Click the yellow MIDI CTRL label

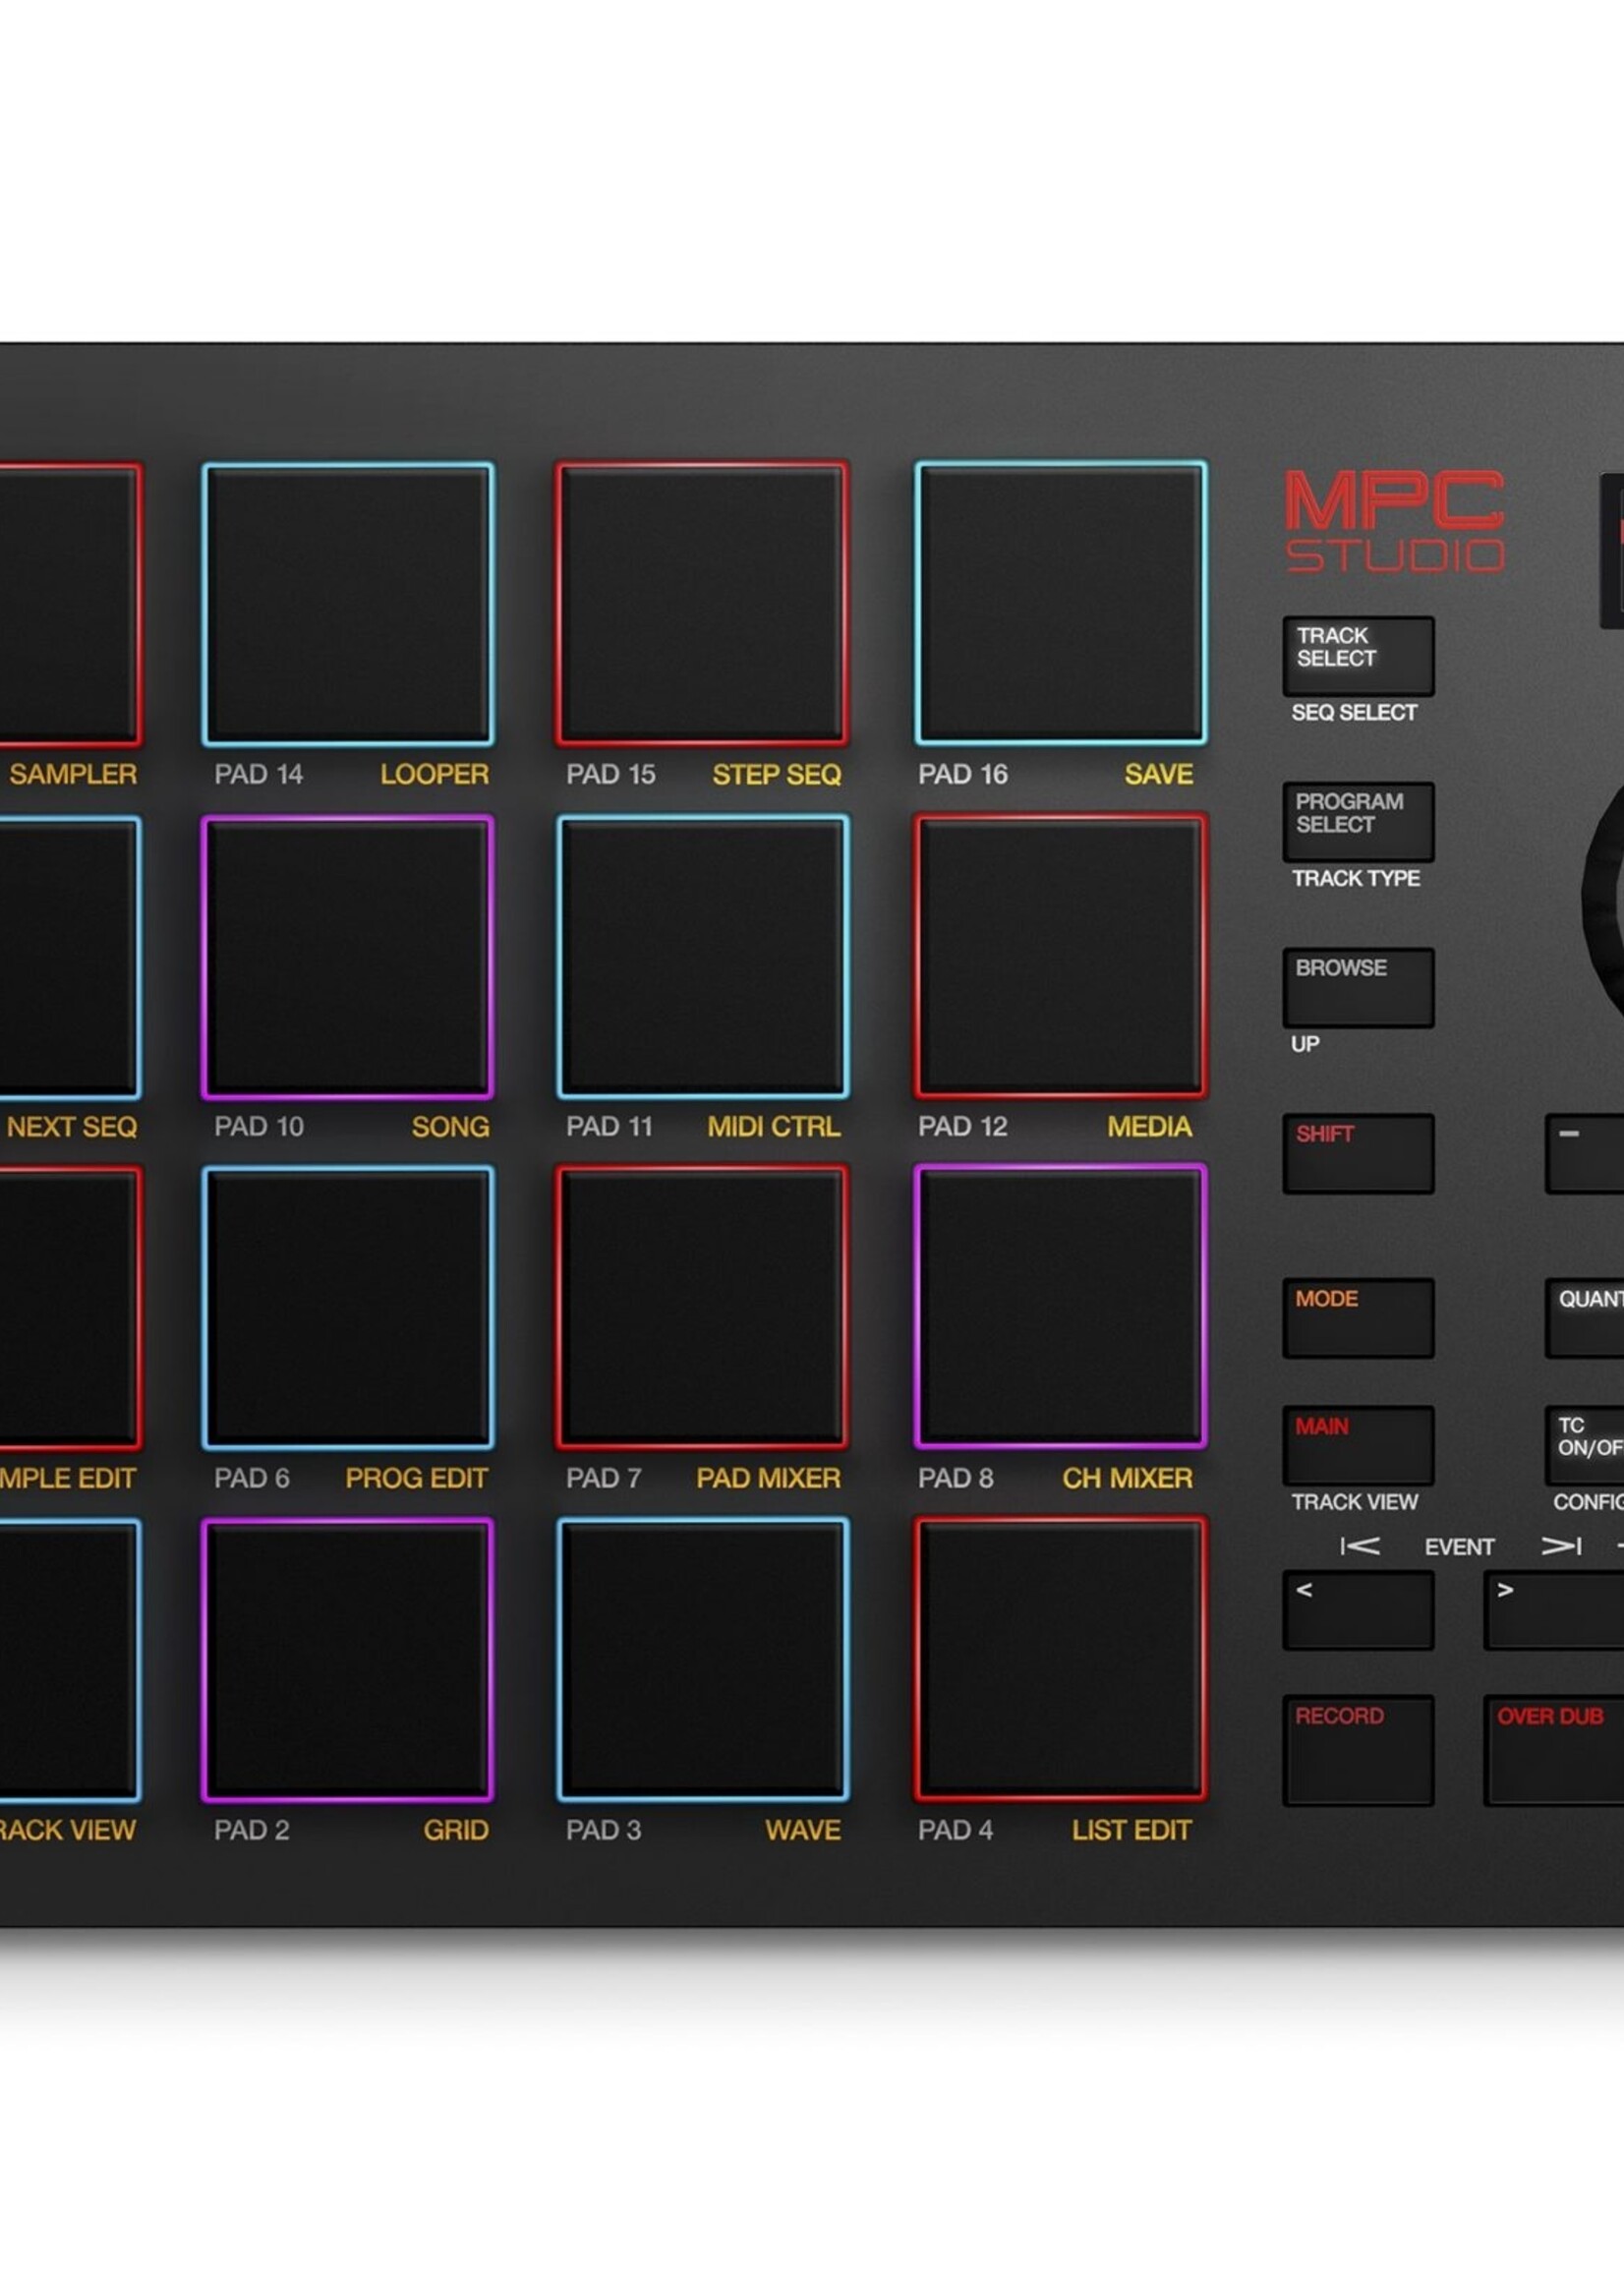pos(773,1127)
